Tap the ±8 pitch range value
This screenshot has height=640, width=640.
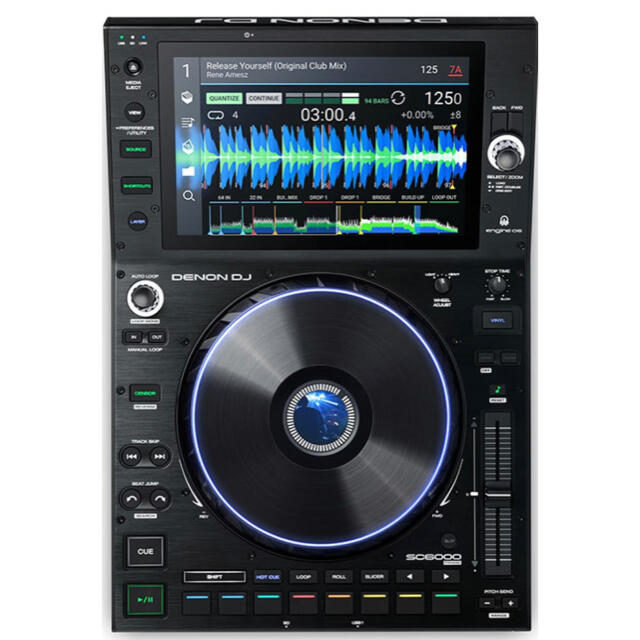tap(456, 115)
